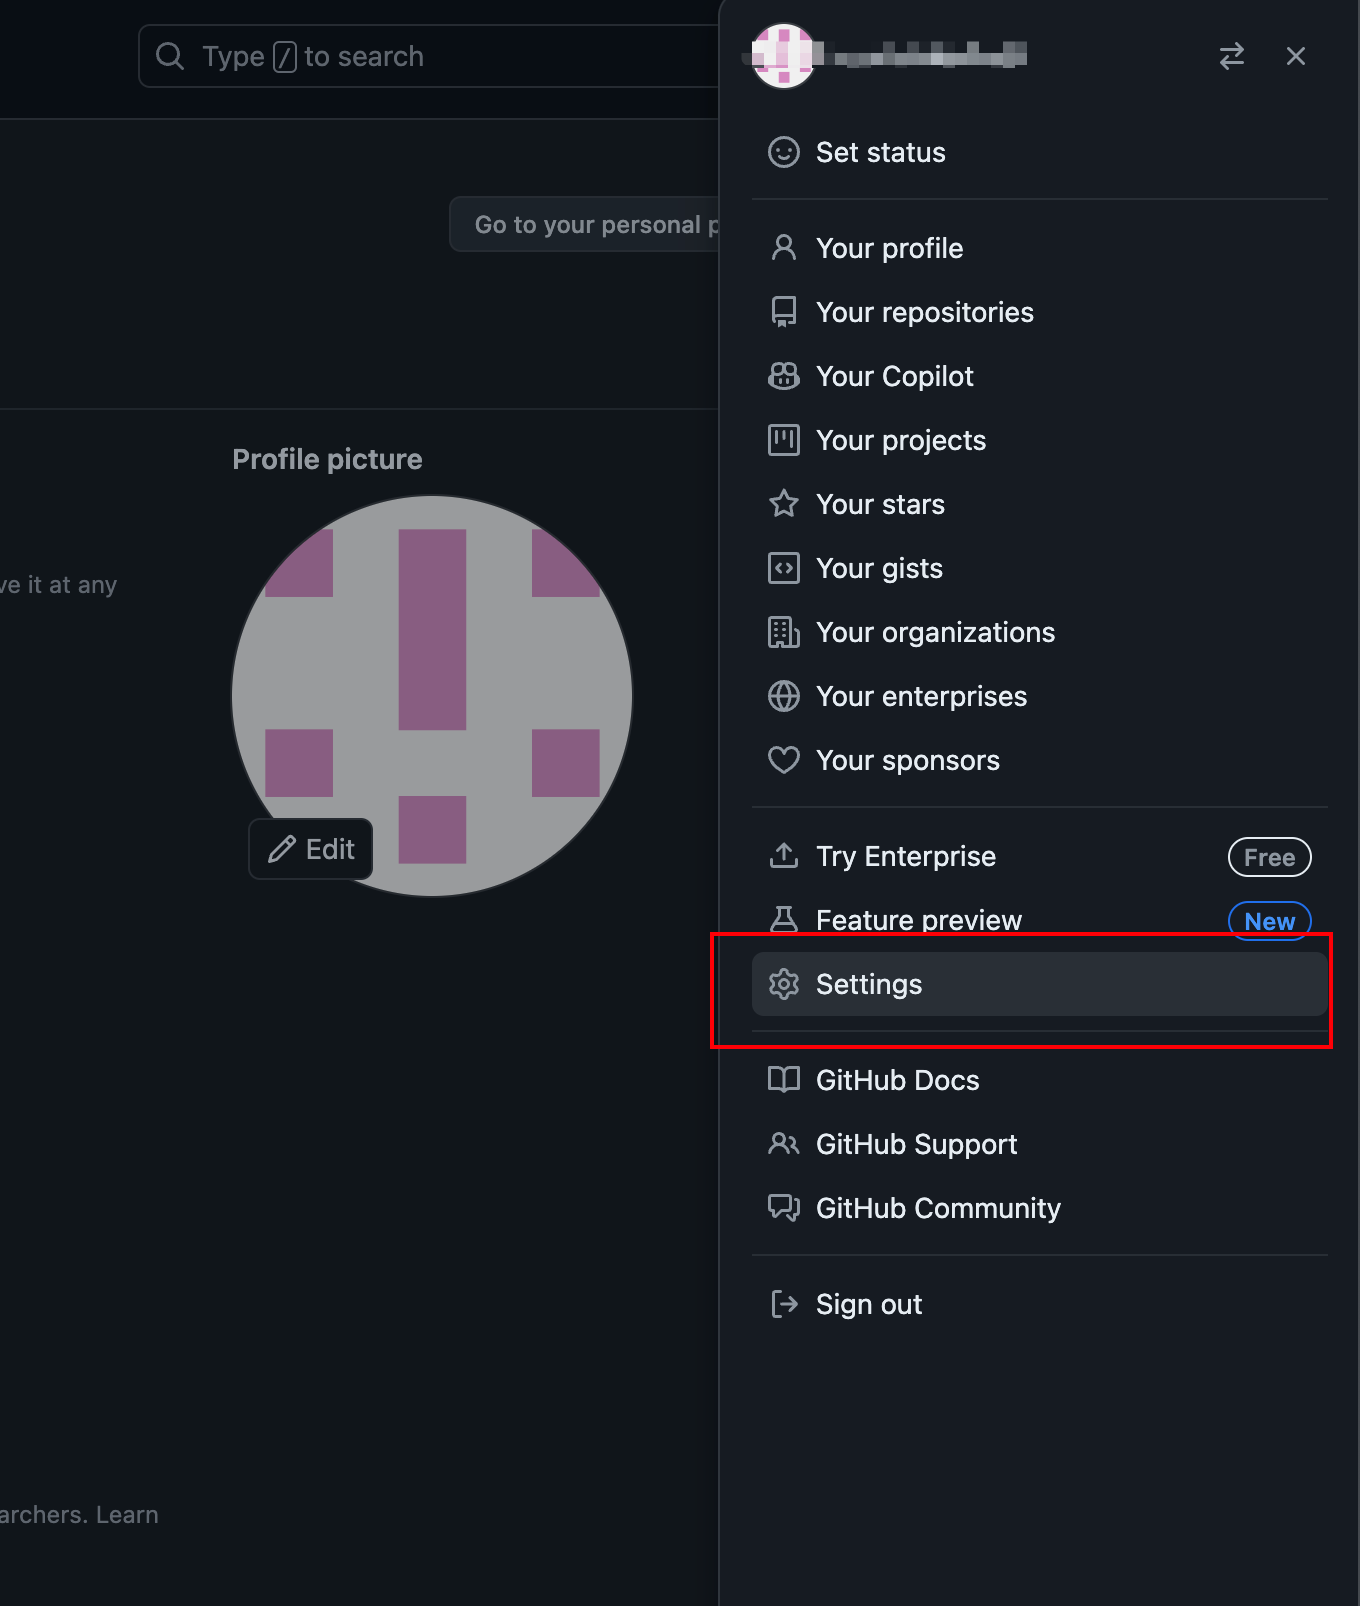Viewport: 1360px width, 1606px height.
Task: Open Your organizations
Action: [x=935, y=632]
